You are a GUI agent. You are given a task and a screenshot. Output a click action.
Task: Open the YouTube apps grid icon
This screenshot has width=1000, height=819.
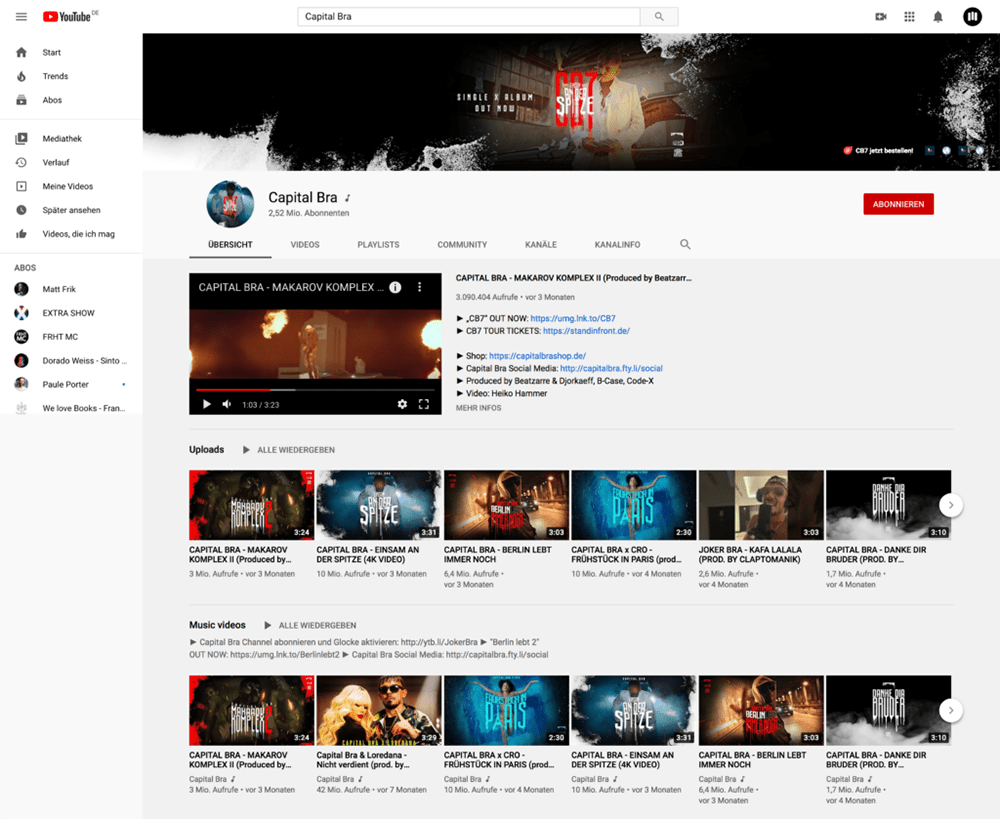coord(909,17)
